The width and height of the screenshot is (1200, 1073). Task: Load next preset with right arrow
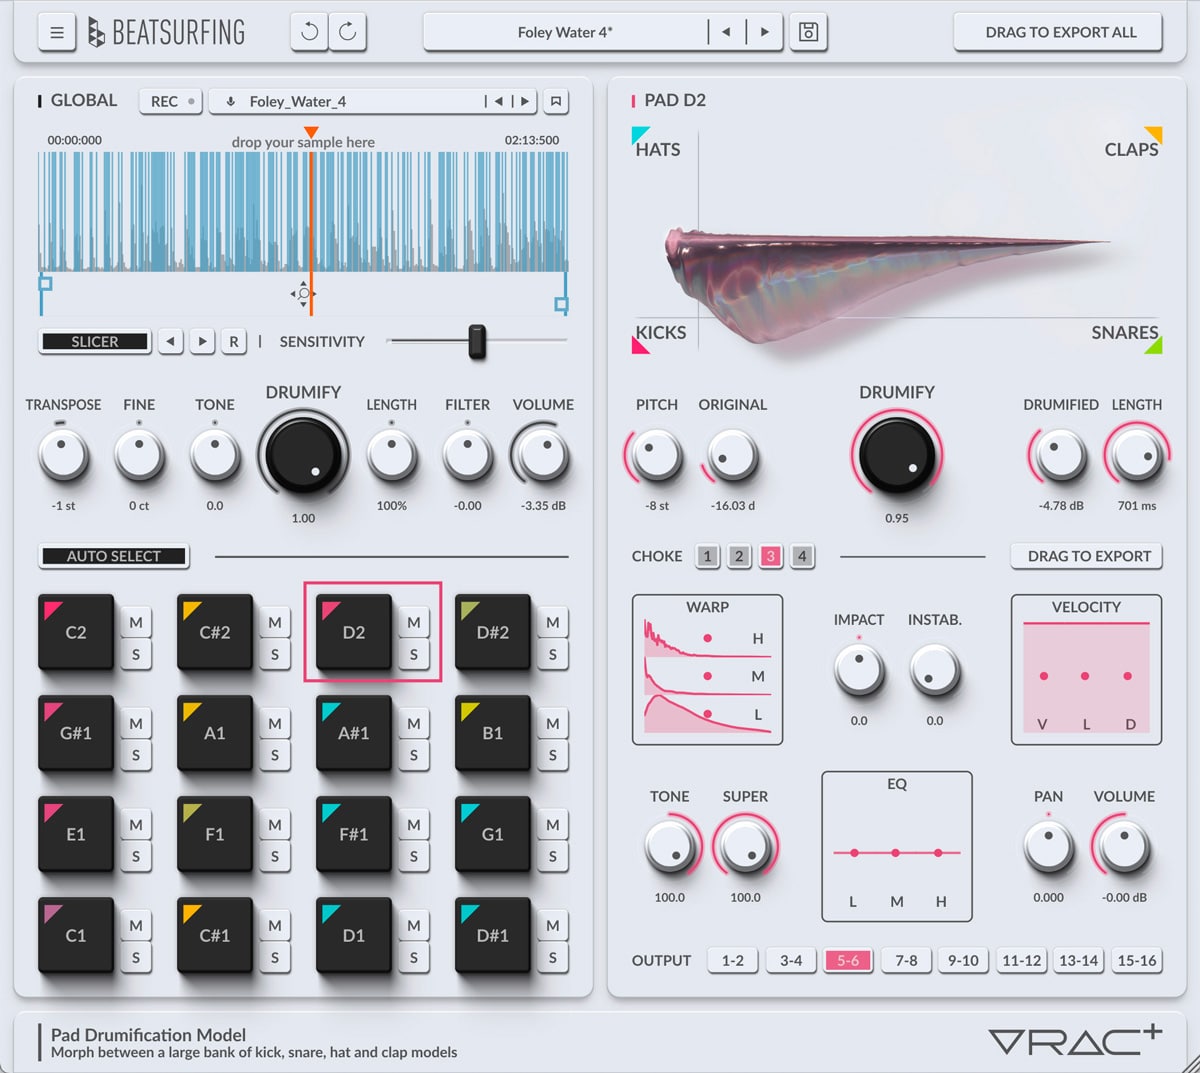tap(765, 32)
